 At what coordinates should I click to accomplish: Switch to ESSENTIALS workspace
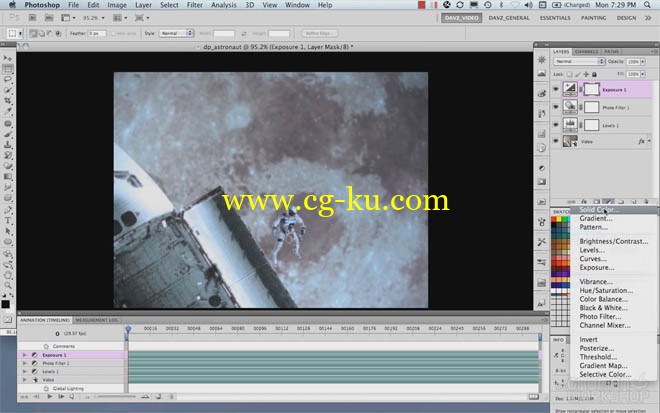pos(555,18)
